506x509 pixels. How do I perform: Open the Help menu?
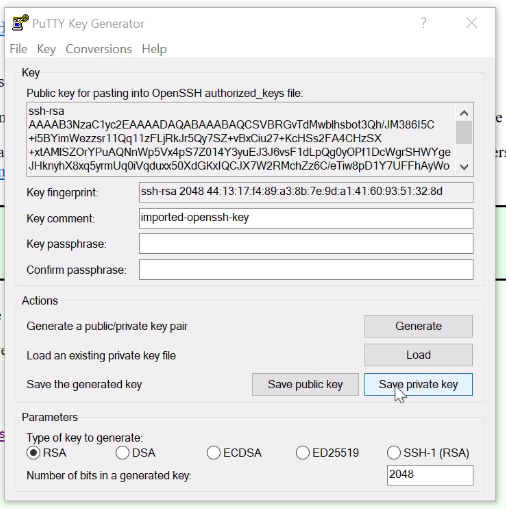point(154,49)
